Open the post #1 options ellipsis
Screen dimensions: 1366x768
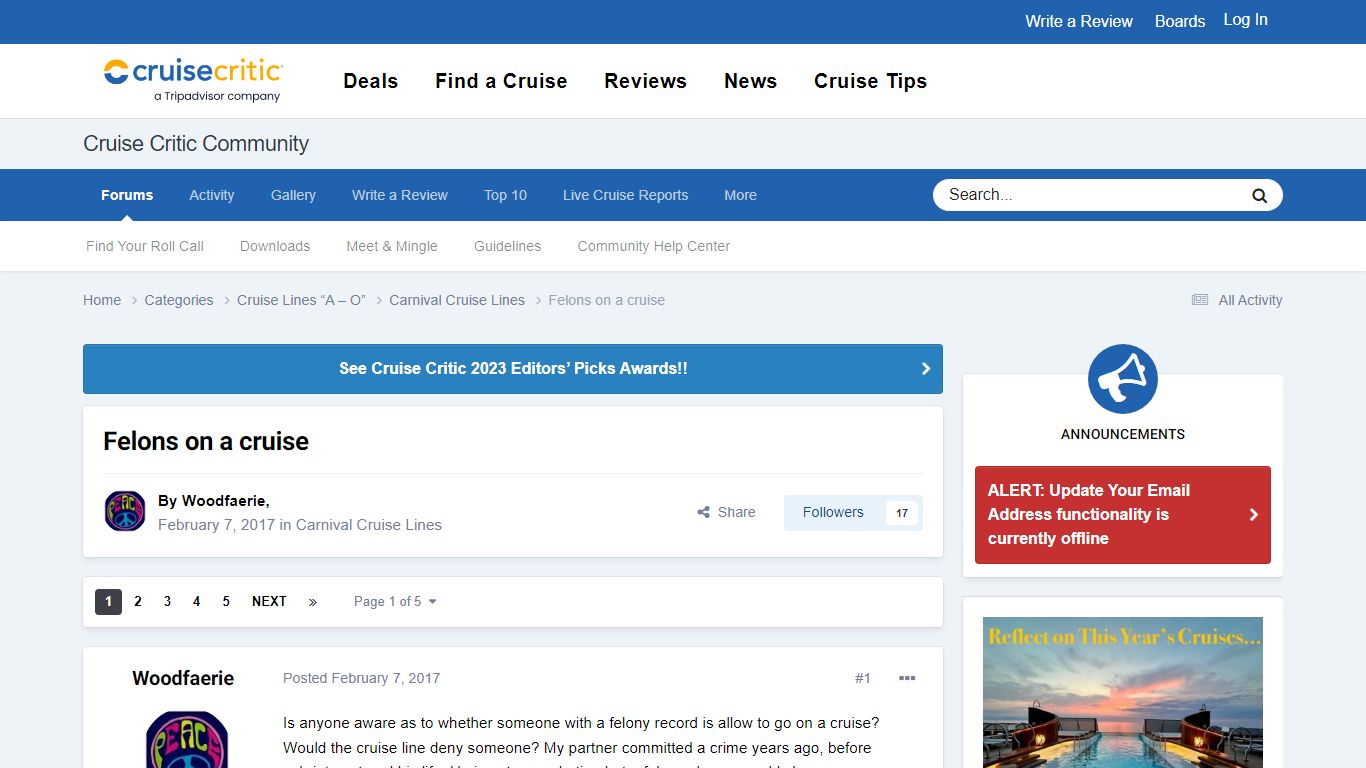(907, 678)
